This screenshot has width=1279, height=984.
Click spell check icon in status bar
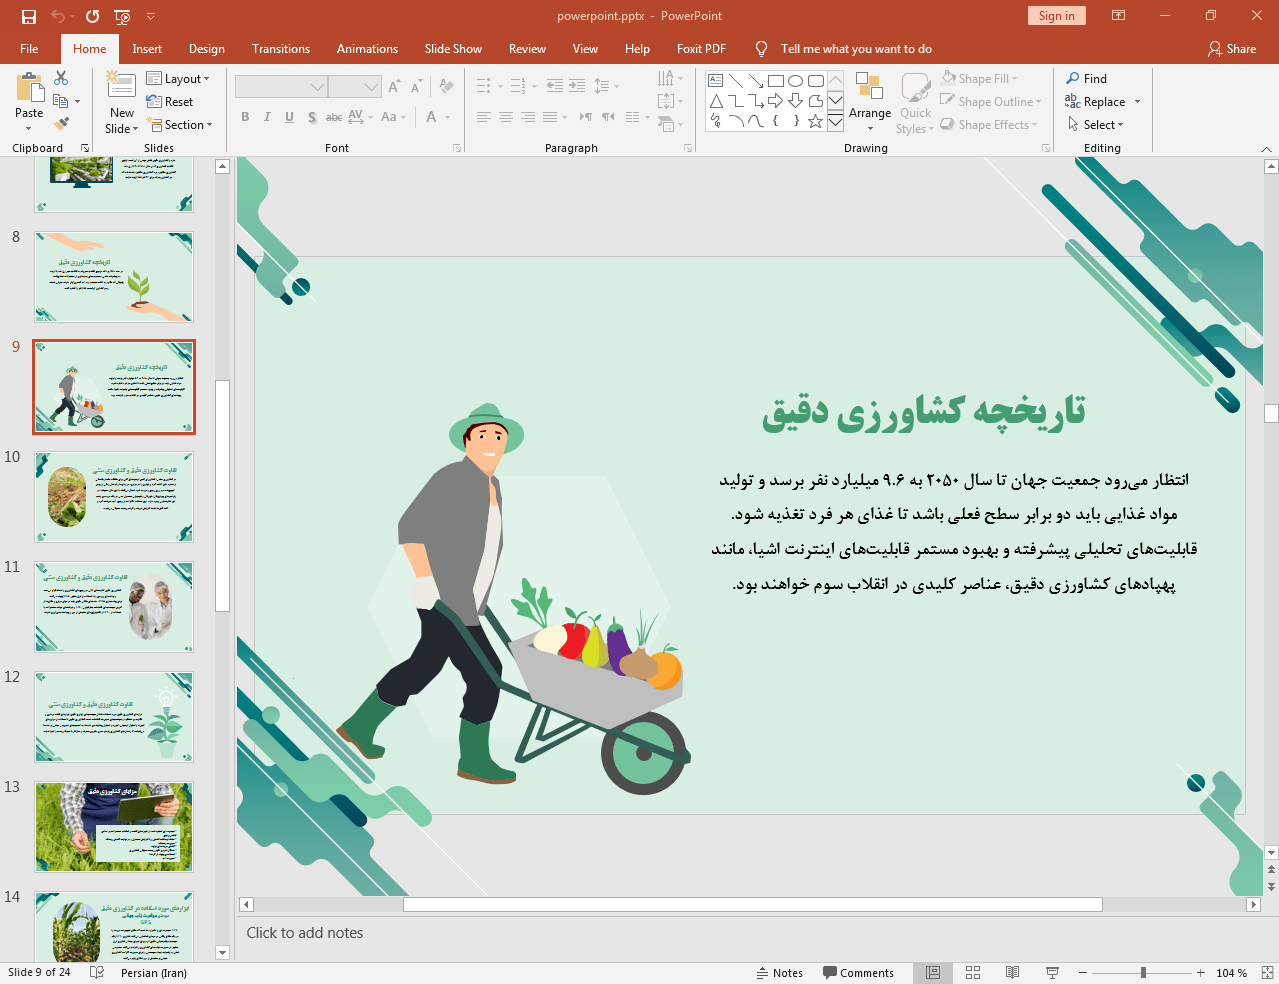pos(97,973)
